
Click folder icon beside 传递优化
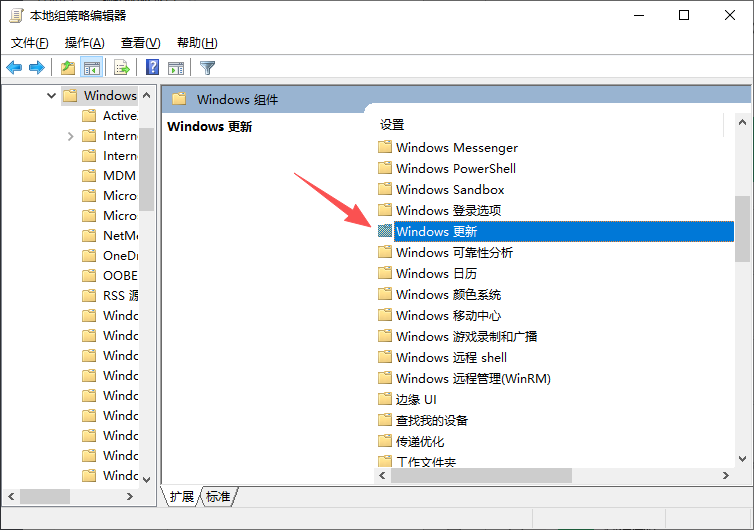385,441
